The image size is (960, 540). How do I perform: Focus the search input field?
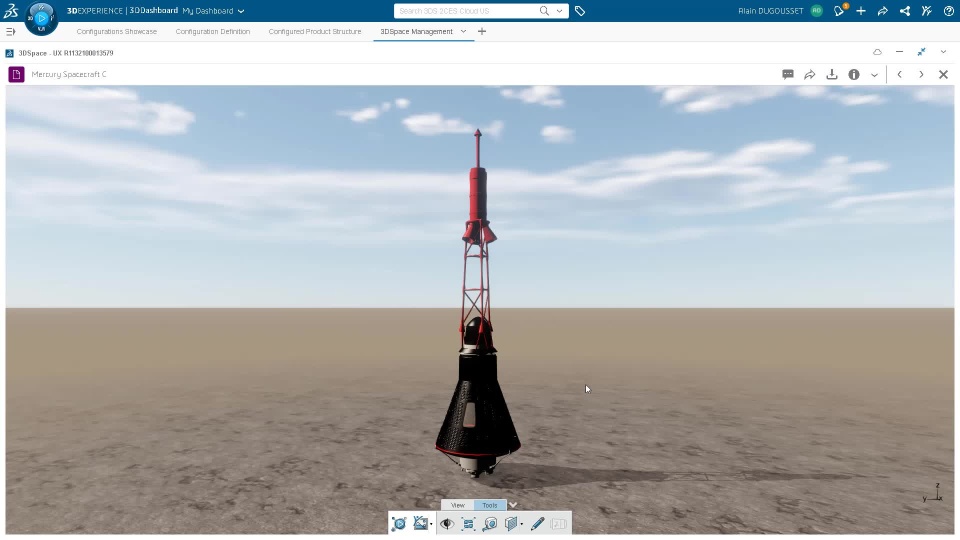(467, 10)
